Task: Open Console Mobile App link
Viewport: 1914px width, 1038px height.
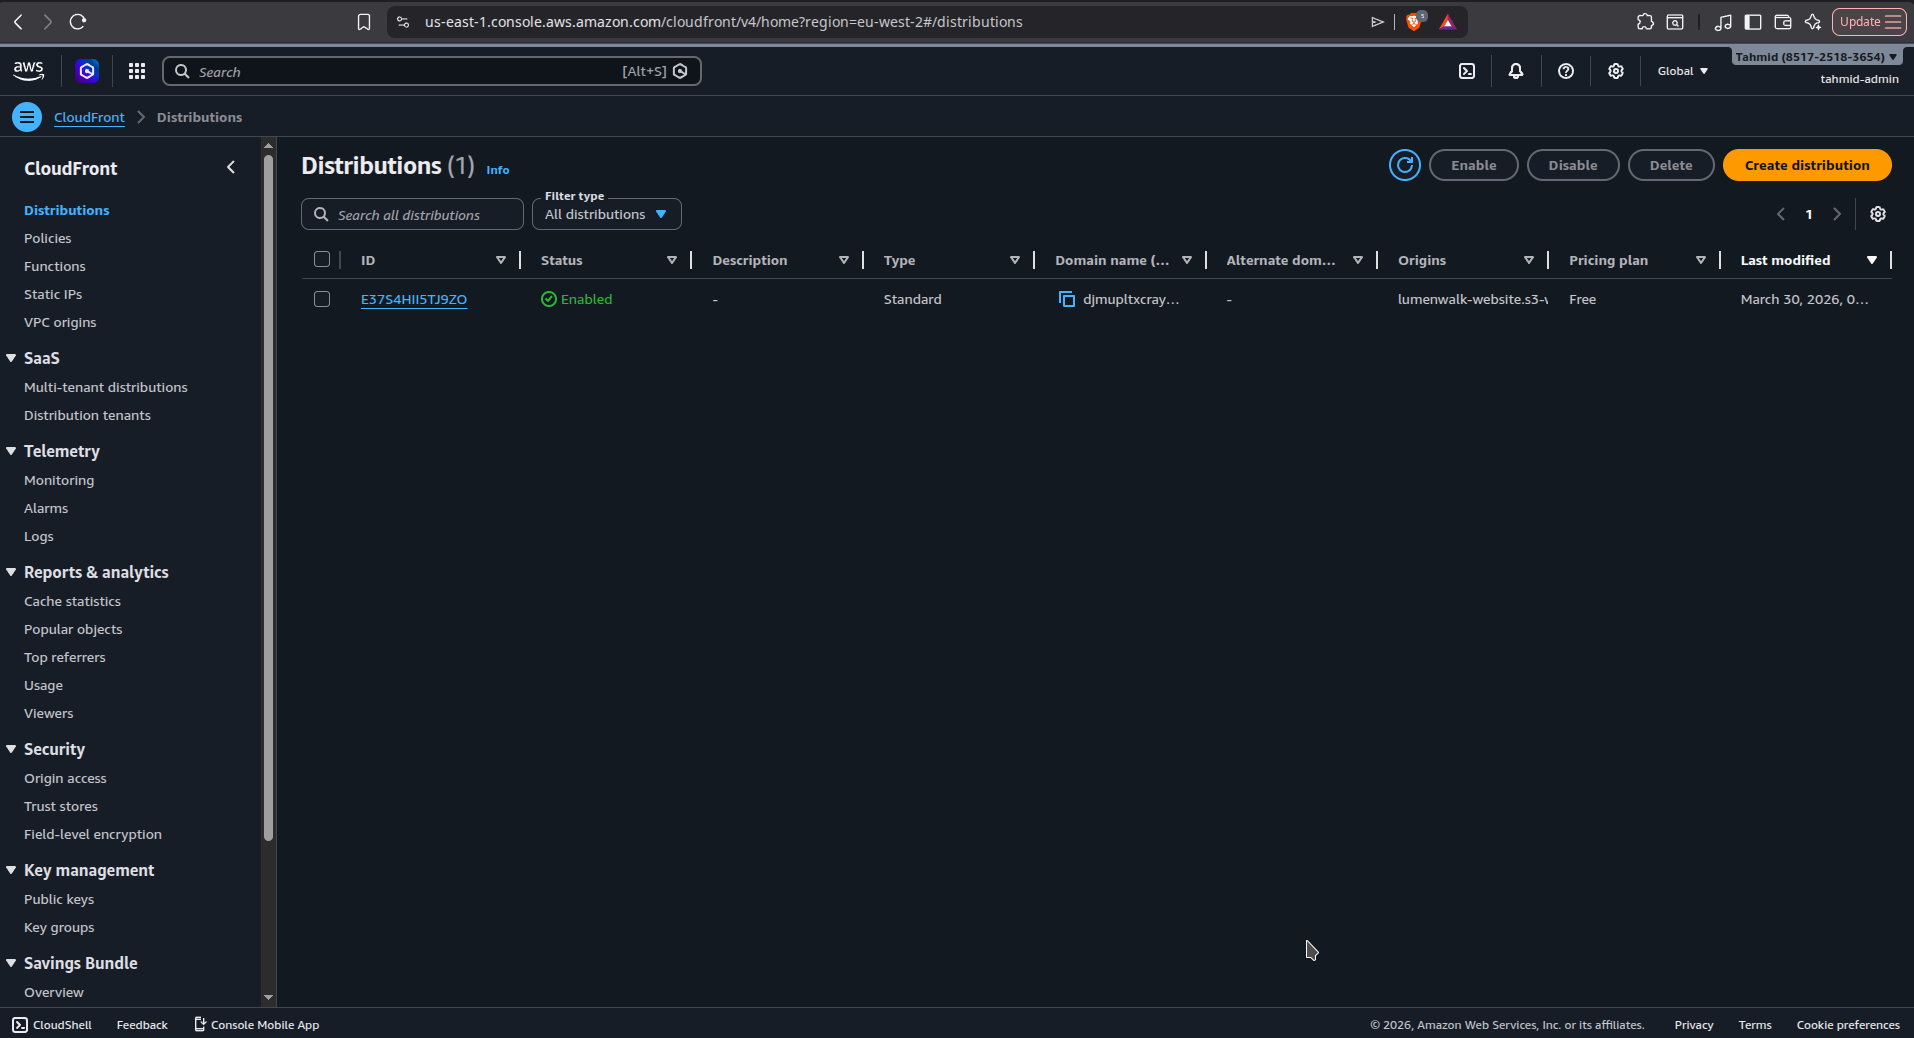Action: (257, 1025)
